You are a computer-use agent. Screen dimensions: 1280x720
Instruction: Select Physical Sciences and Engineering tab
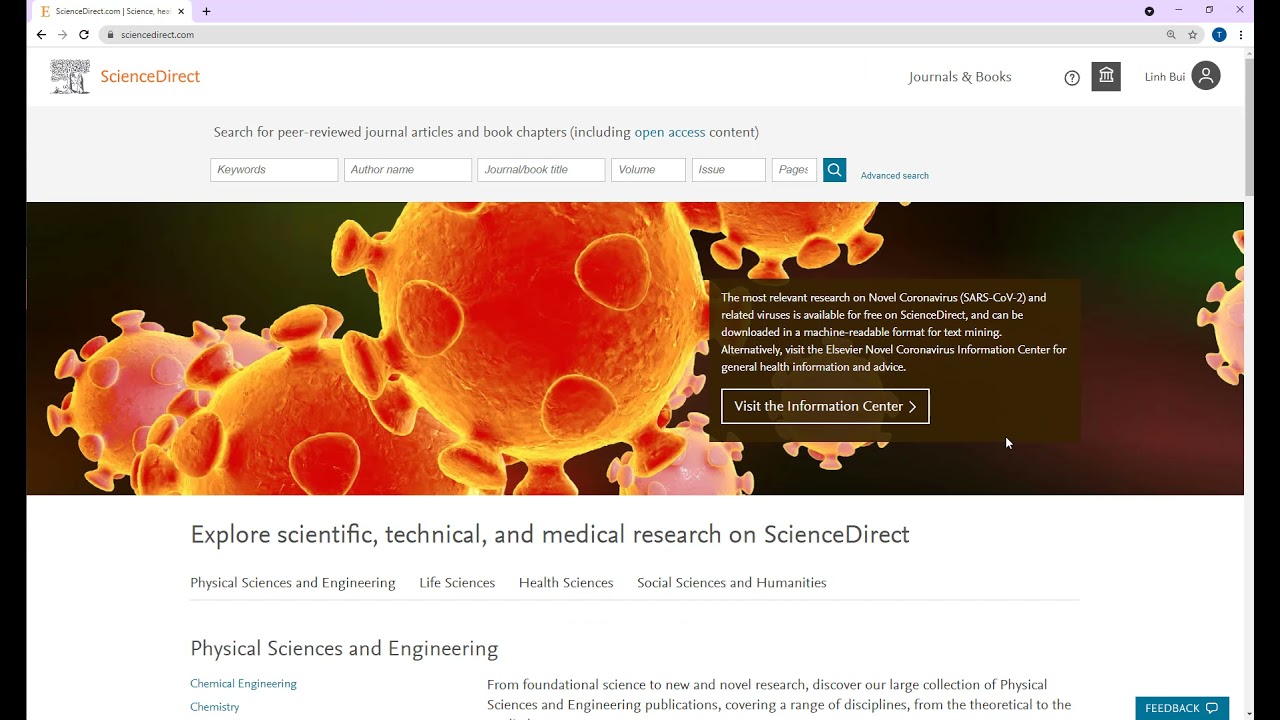click(x=293, y=583)
